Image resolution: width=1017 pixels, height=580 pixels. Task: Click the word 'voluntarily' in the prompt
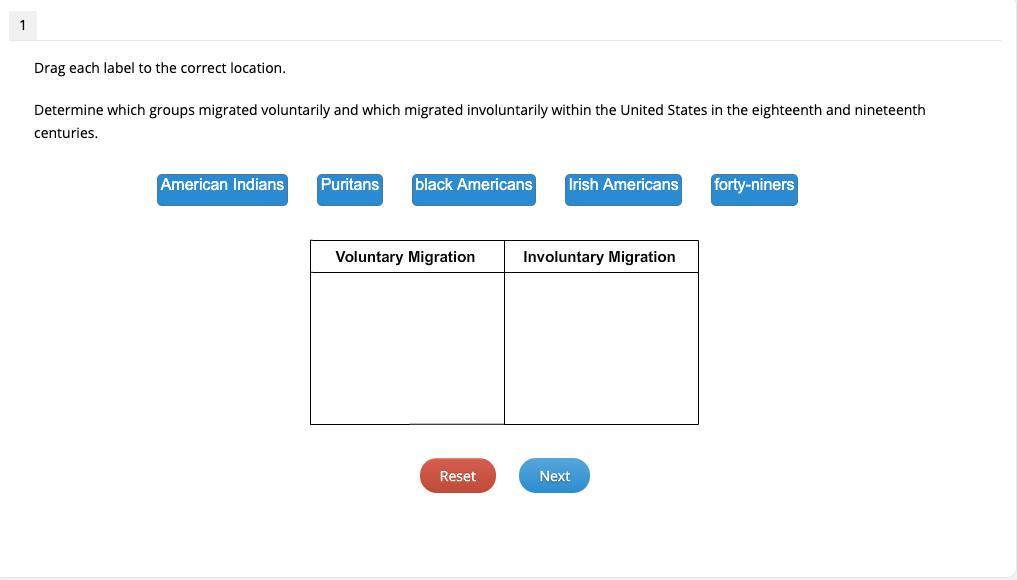[296, 110]
